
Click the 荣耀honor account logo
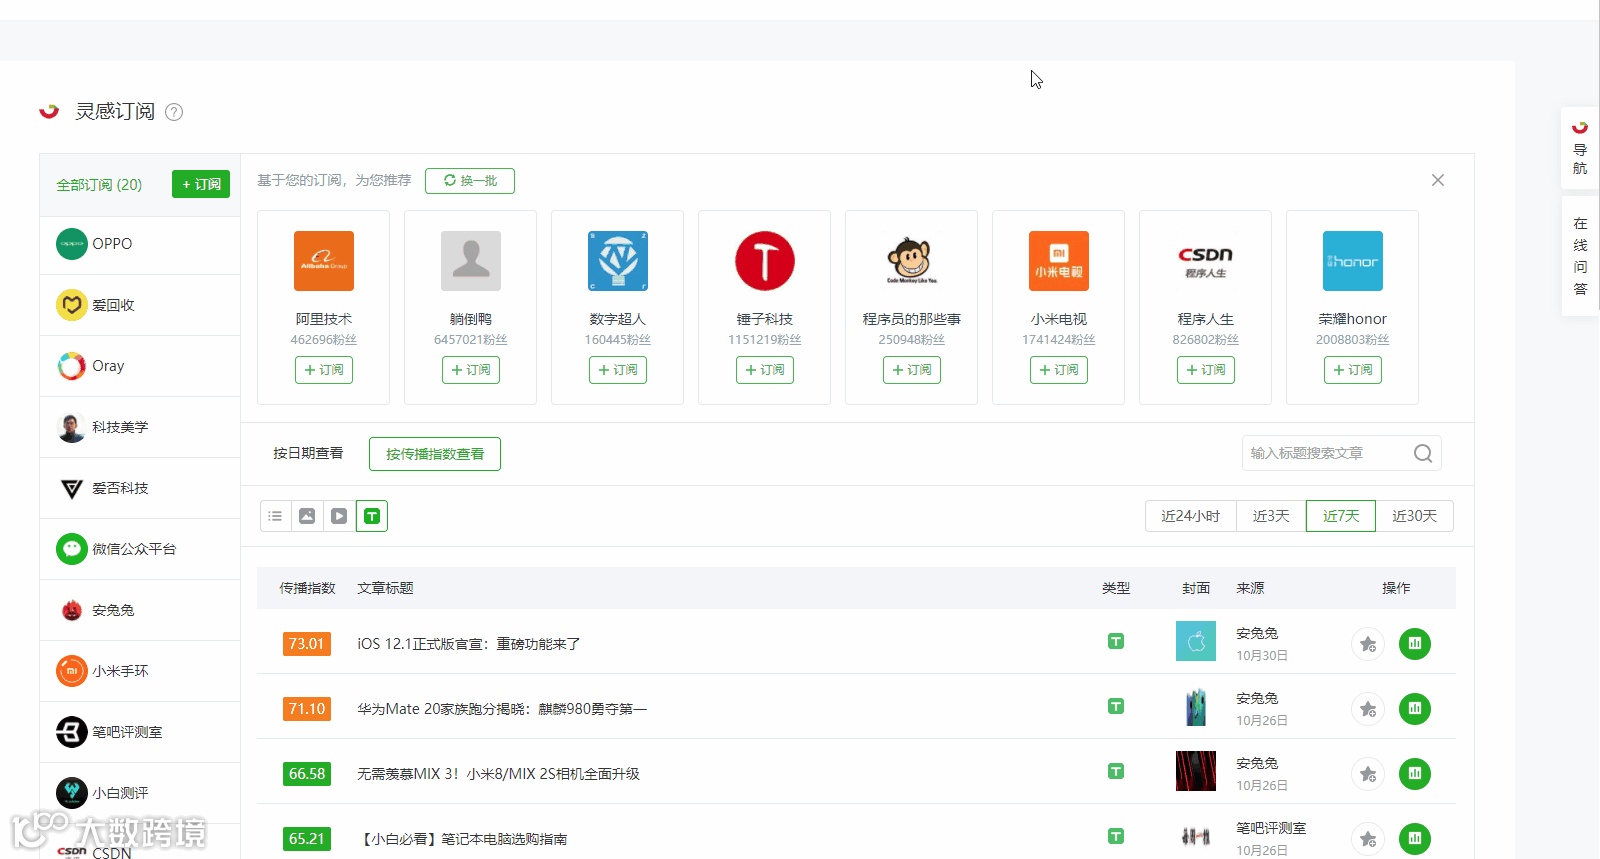pyautogui.click(x=1353, y=261)
